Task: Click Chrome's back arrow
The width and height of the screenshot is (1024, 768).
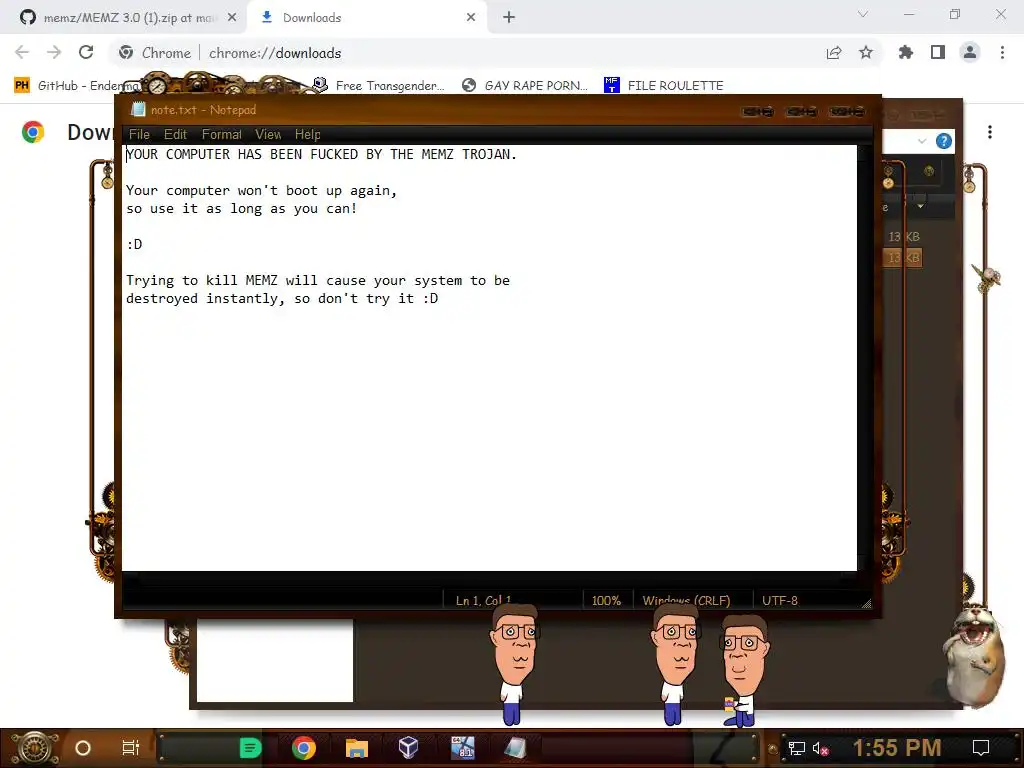Action: tap(22, 52)
